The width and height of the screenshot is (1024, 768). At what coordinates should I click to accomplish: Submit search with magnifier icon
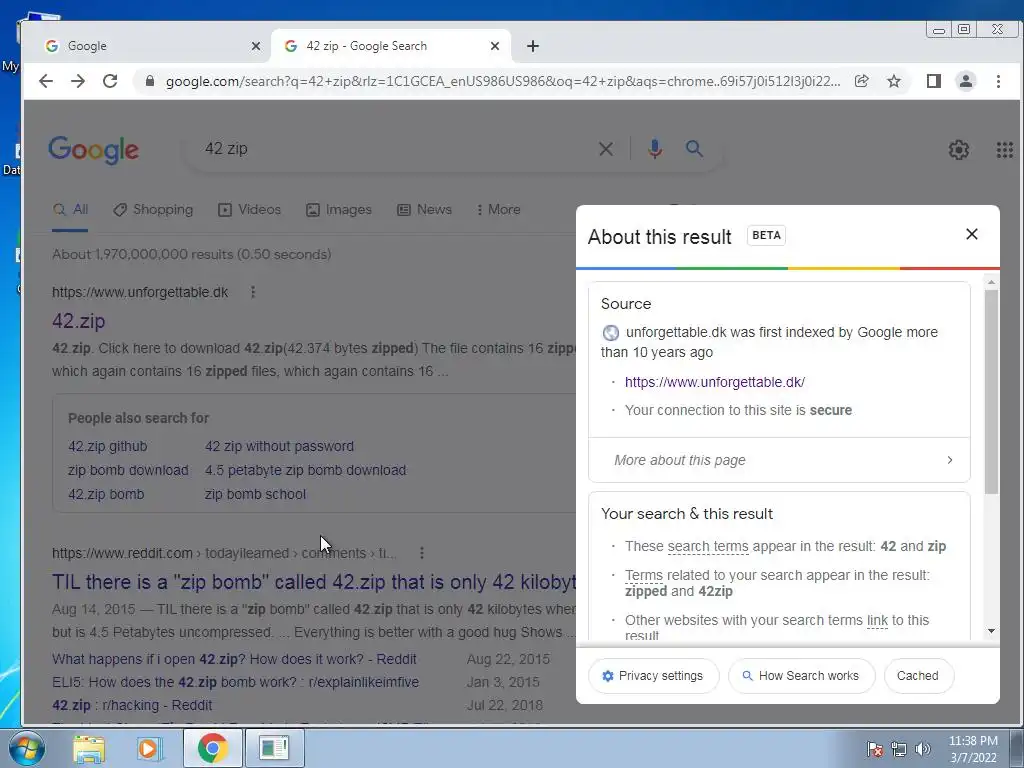click(x=694, y=149)
